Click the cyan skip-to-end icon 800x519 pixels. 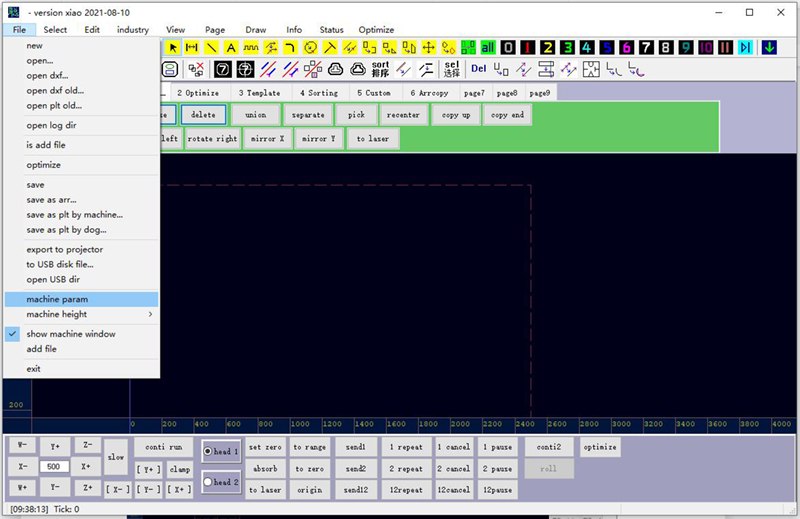pyautogui.click(x=745, y=48)
